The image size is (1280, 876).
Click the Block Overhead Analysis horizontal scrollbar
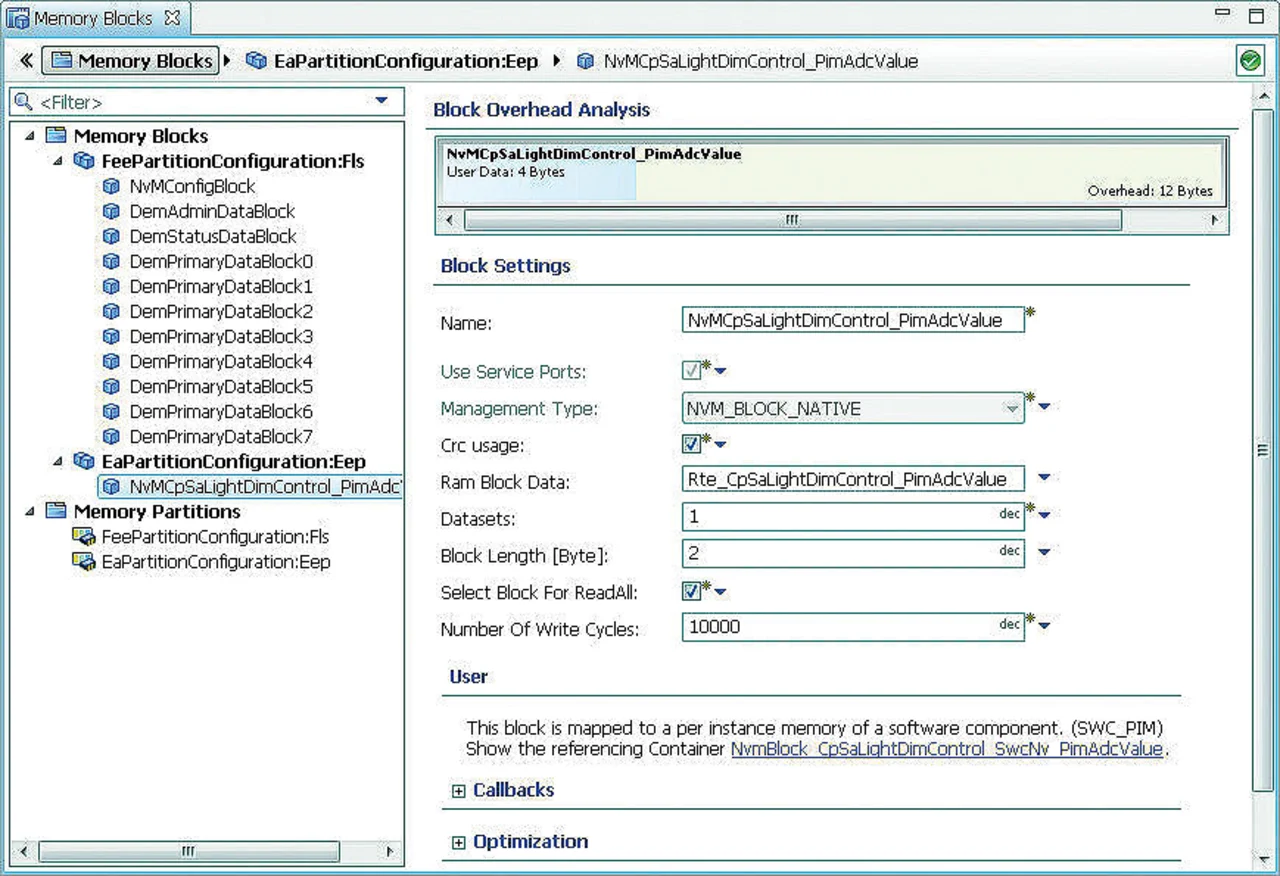pos(792,219)
